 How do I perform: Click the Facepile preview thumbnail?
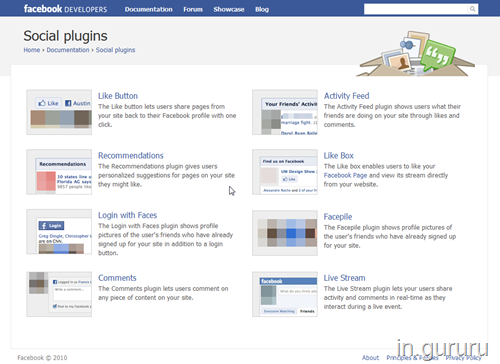click(x=285, y=233)
